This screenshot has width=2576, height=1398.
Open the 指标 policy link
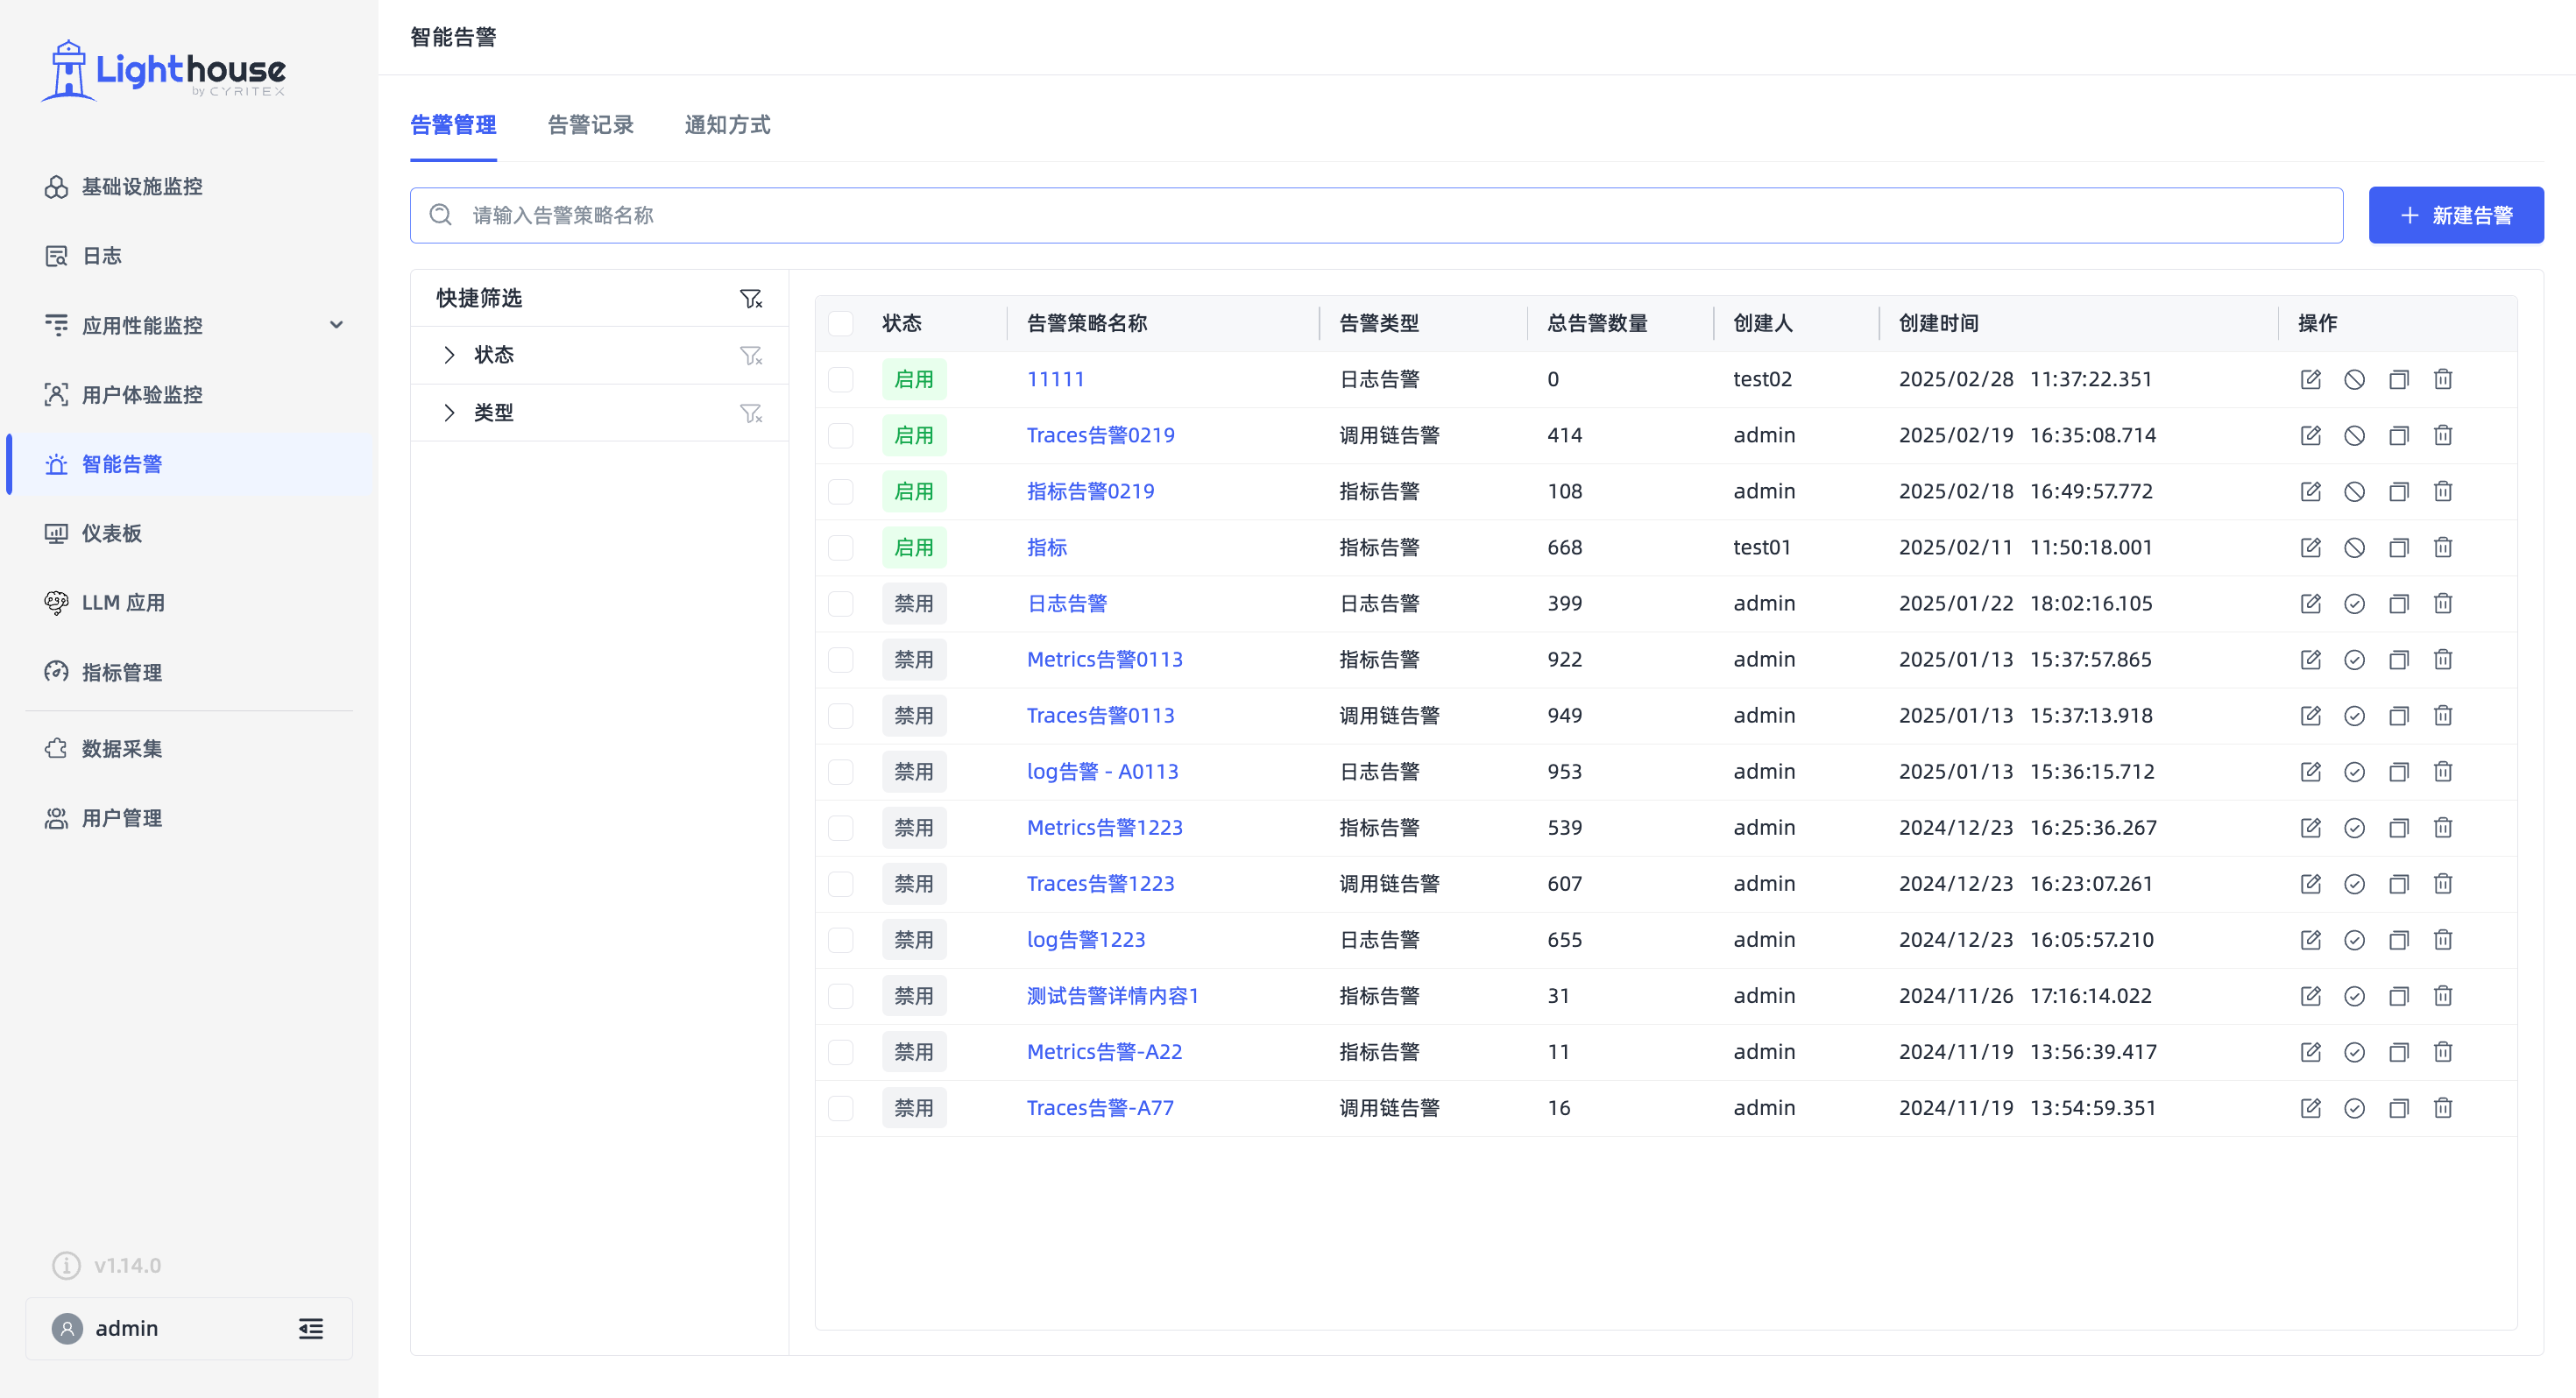[1047, 547]
